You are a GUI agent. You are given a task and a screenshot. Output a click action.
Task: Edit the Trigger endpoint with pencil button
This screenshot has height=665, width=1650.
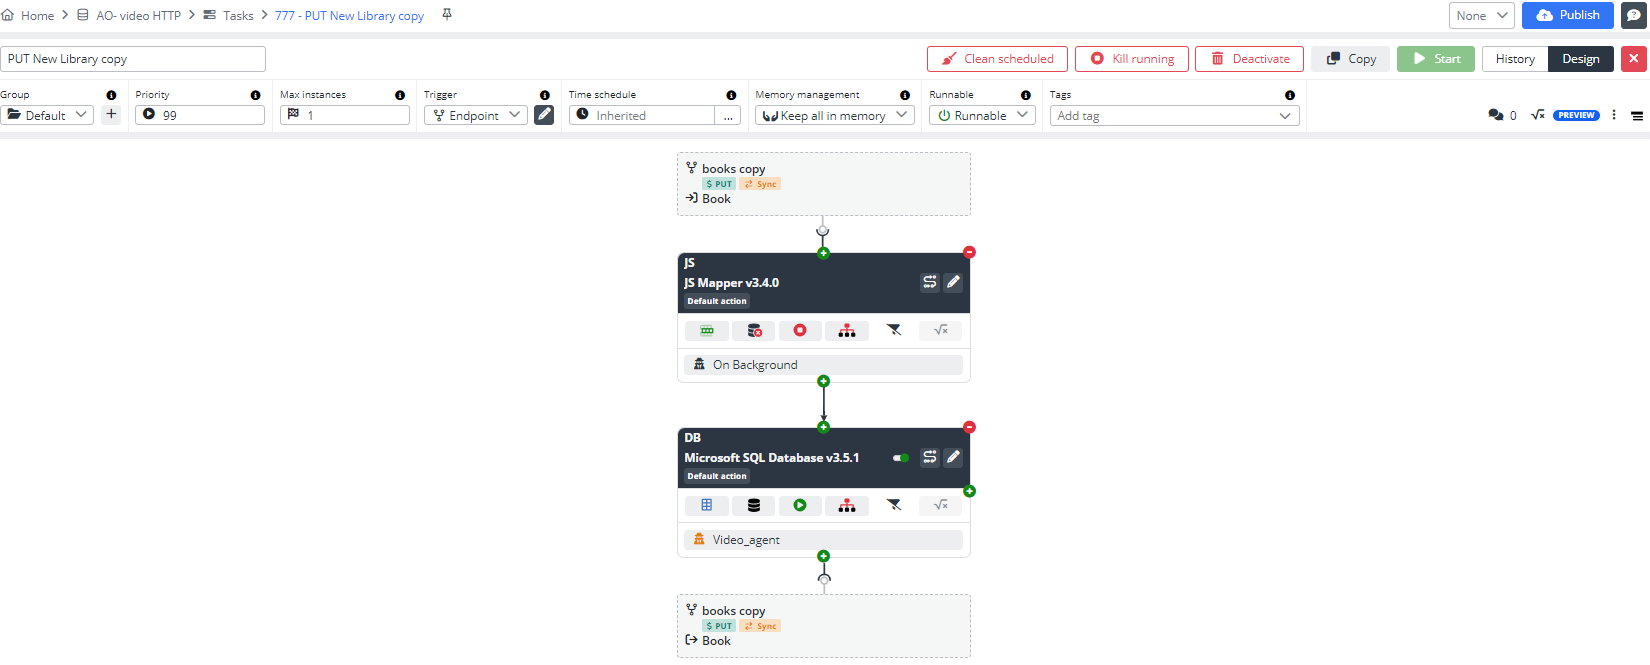544,115
